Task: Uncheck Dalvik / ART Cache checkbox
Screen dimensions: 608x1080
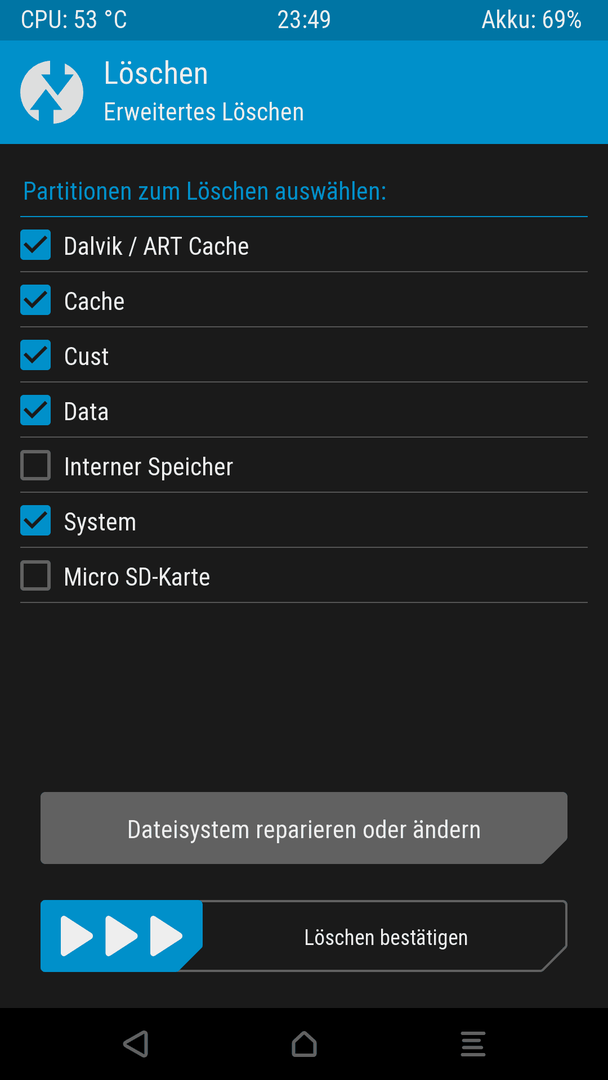Action: pyautogui.click(x=35, y=245)
